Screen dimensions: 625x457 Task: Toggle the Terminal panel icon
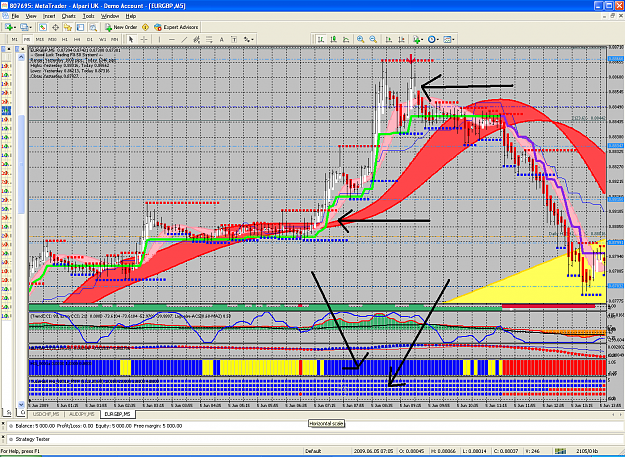tap(80, 27)
